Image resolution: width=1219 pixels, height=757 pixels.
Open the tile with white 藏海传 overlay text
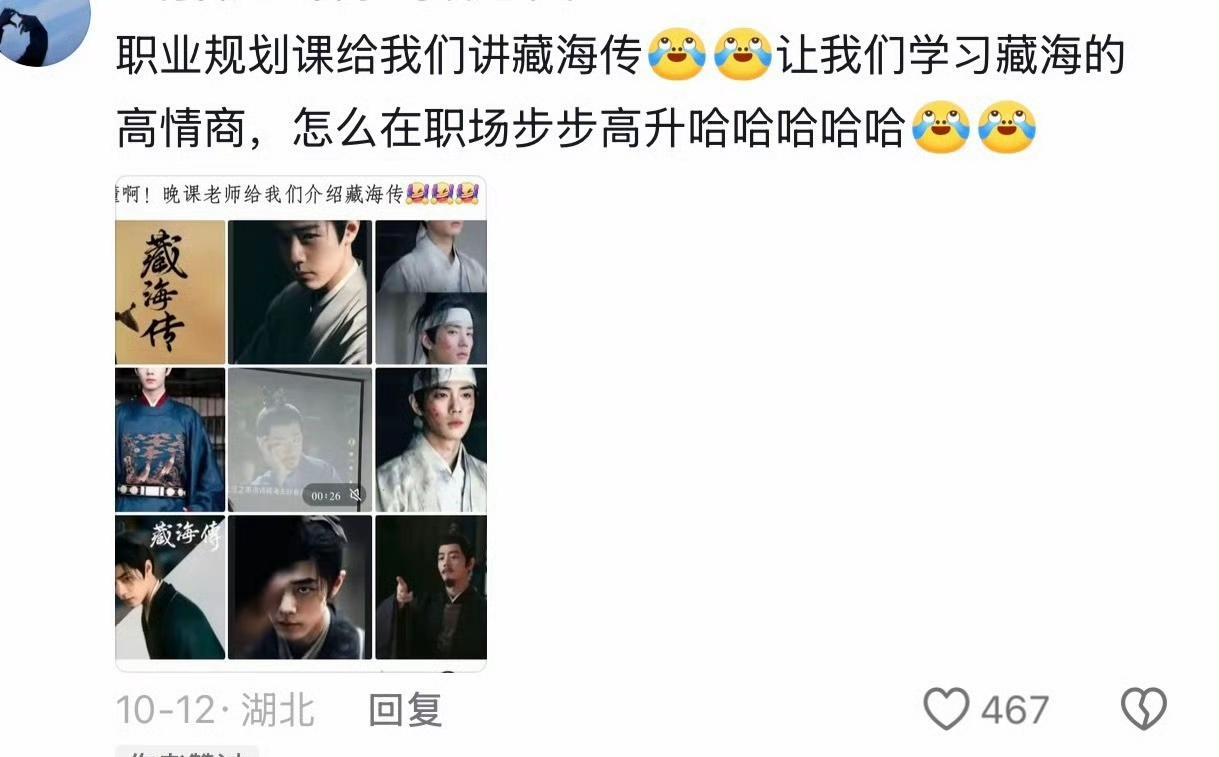170,587
